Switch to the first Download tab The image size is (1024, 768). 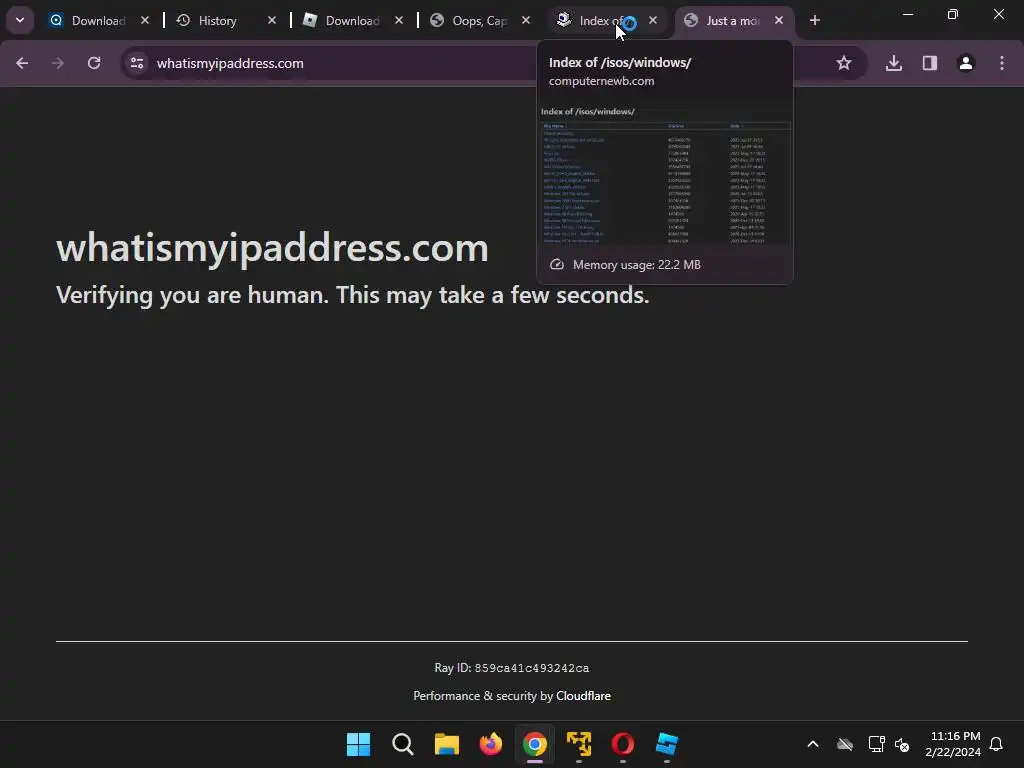[x=98, y=21]
